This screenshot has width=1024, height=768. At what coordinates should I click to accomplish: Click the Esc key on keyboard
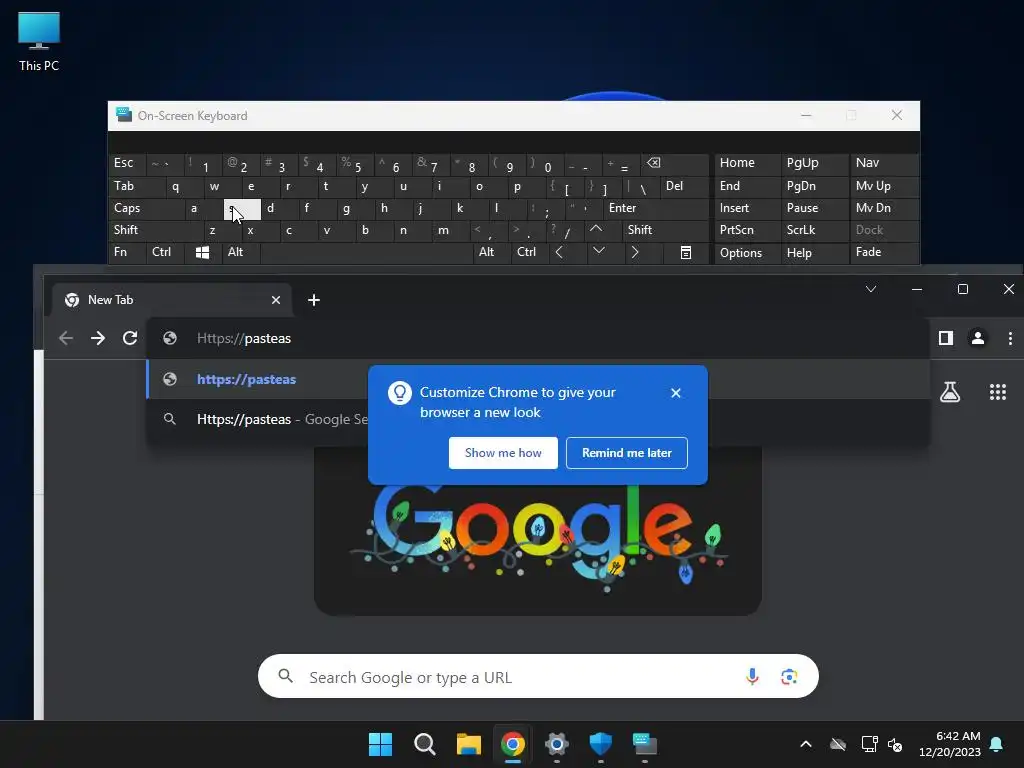pos(127,163)
